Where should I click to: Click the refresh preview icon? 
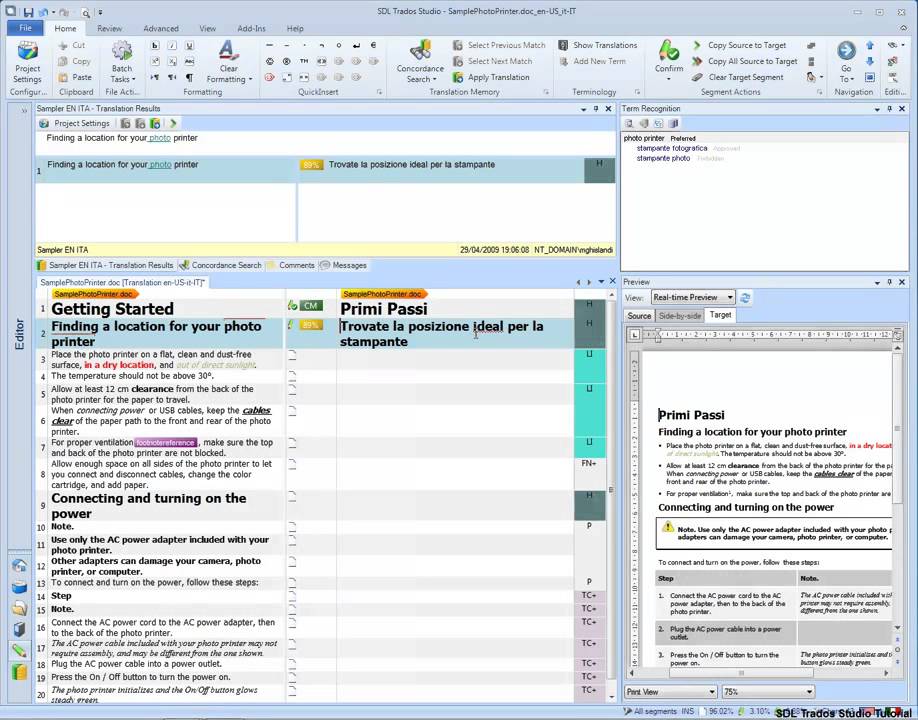[745, 297]
